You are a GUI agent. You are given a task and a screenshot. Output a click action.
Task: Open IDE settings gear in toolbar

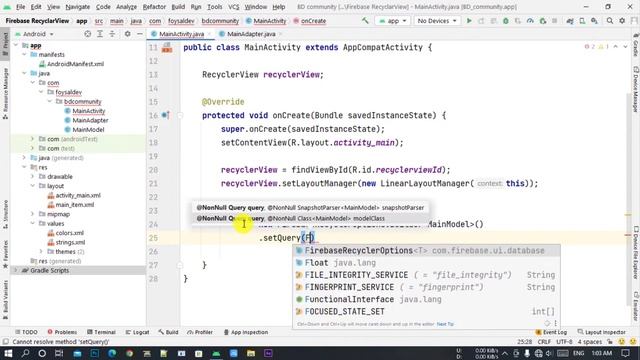(x=622, y=20)
